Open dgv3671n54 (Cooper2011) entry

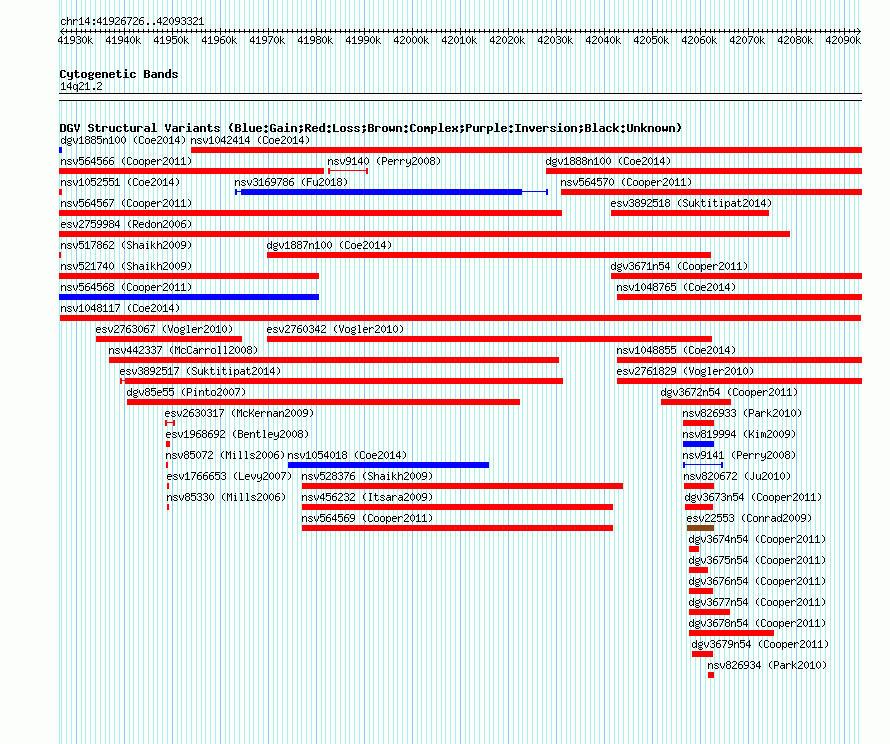tap(679, 266)
